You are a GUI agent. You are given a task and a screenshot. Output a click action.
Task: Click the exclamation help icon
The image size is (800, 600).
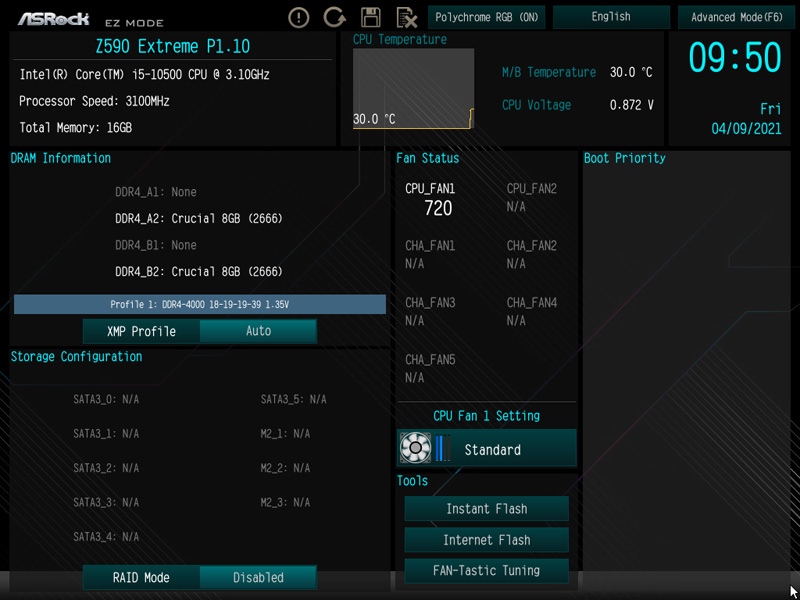click(x=299, y=18)
